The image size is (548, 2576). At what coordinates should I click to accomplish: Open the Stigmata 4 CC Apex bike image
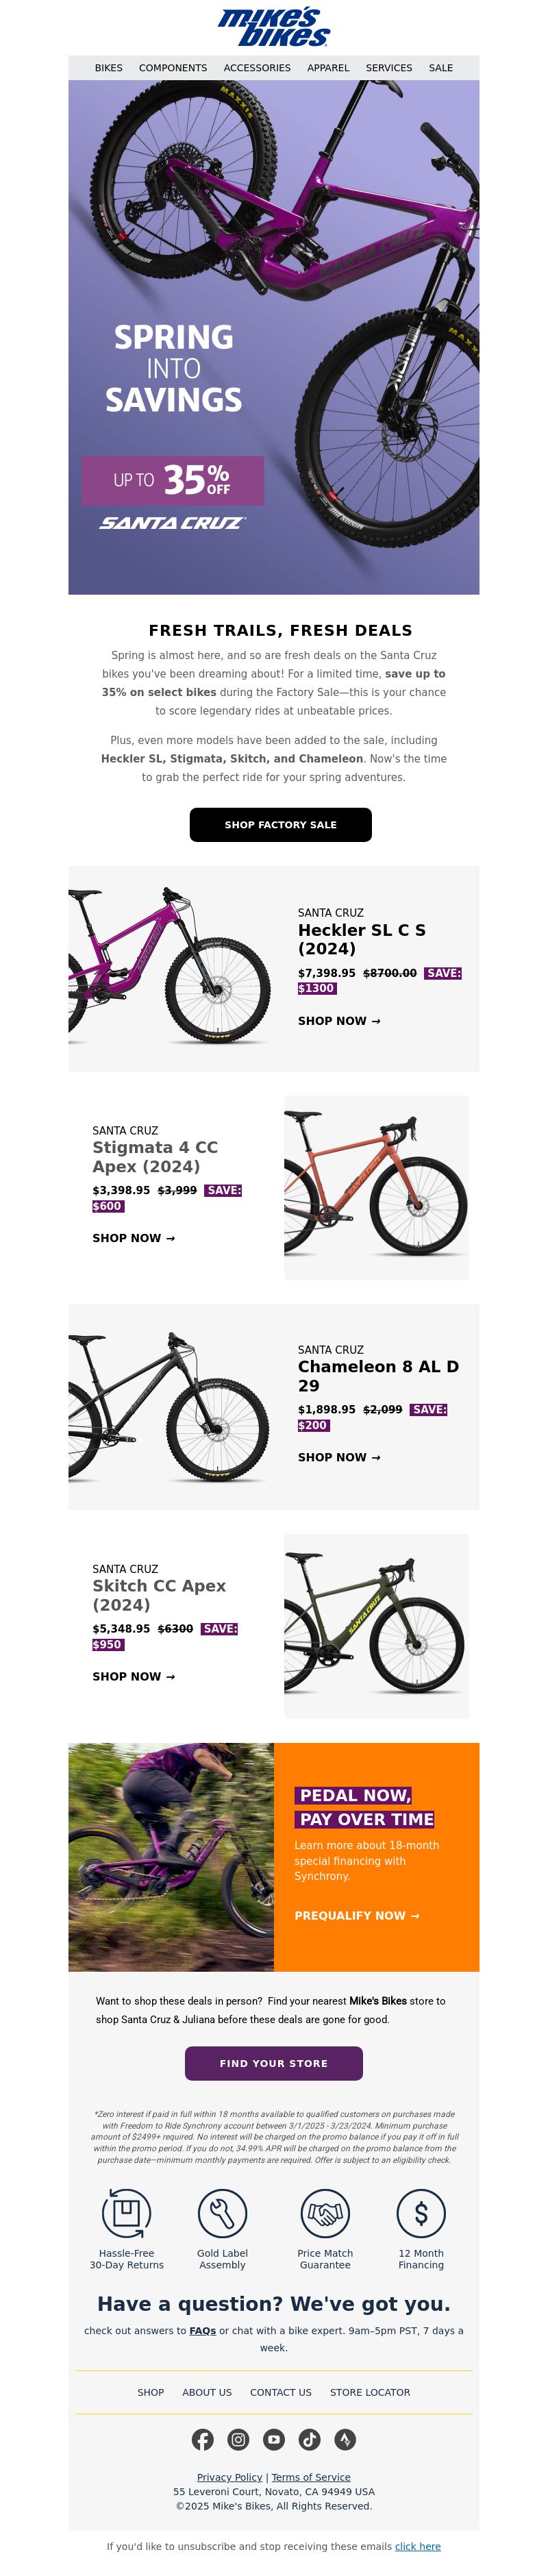(x=376, y=1187)
